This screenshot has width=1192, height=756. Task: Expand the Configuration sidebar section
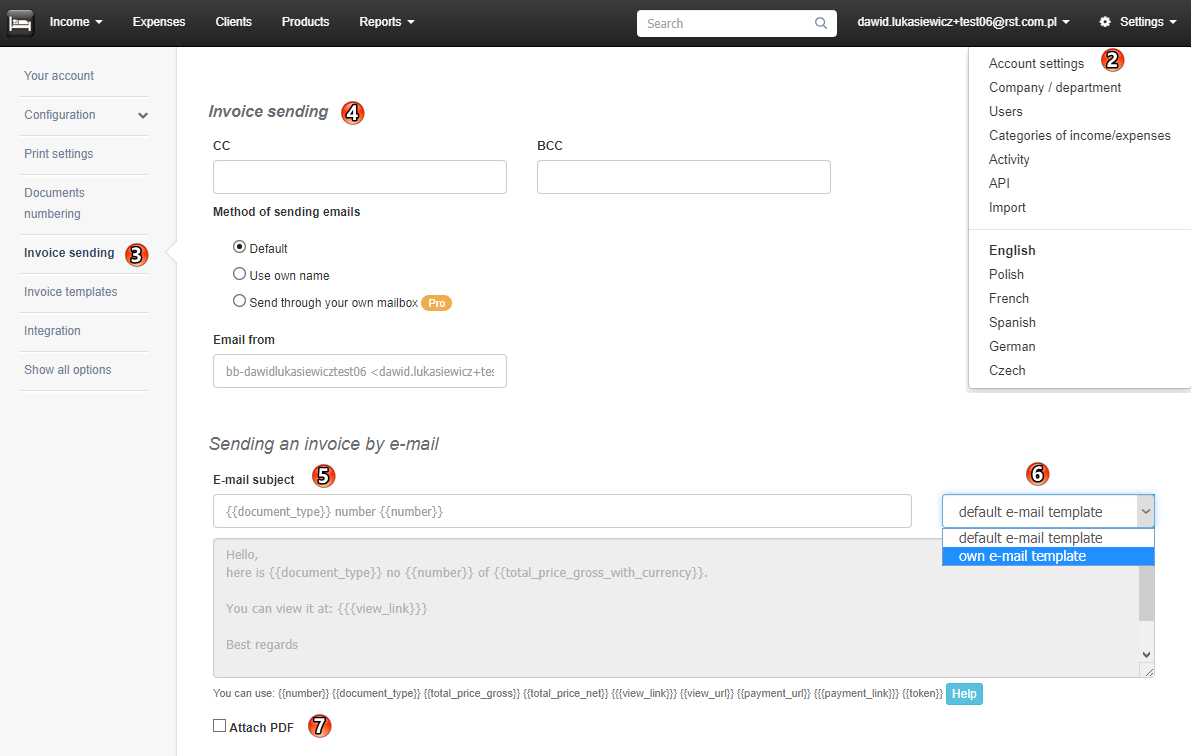point(84,115)
